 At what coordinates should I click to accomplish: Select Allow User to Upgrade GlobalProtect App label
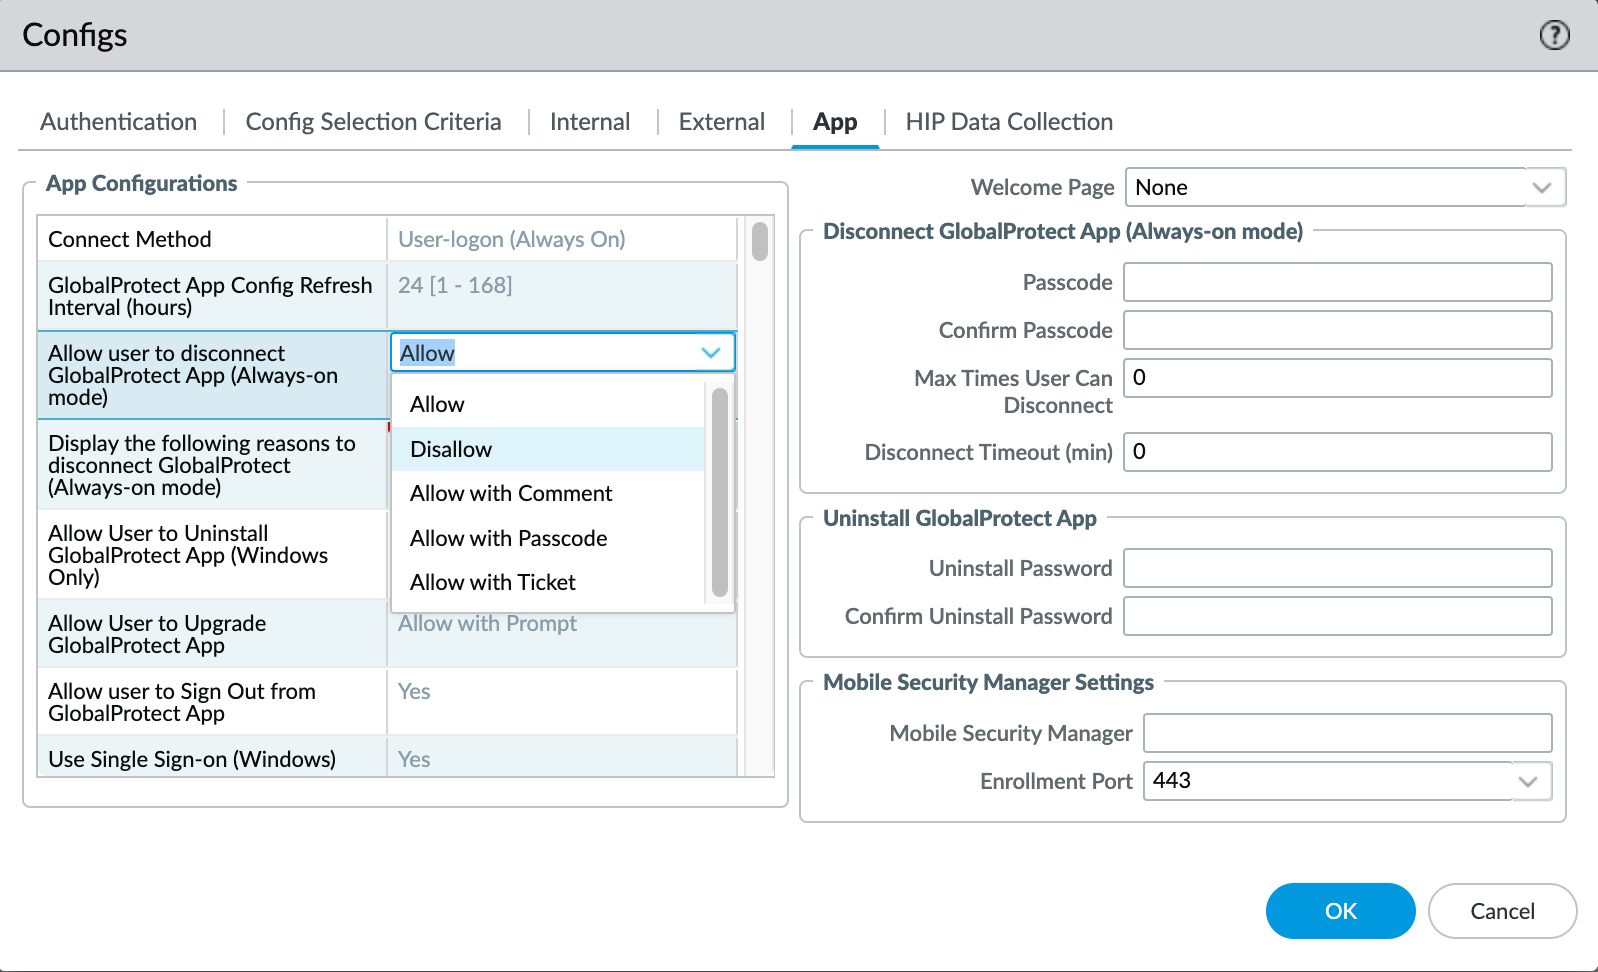coord(157,634)
